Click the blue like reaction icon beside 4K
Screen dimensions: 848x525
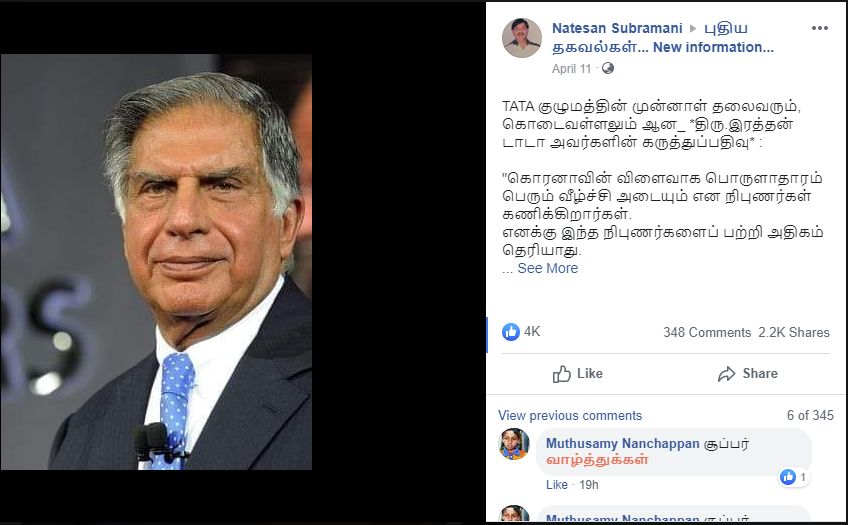point(511,331)
